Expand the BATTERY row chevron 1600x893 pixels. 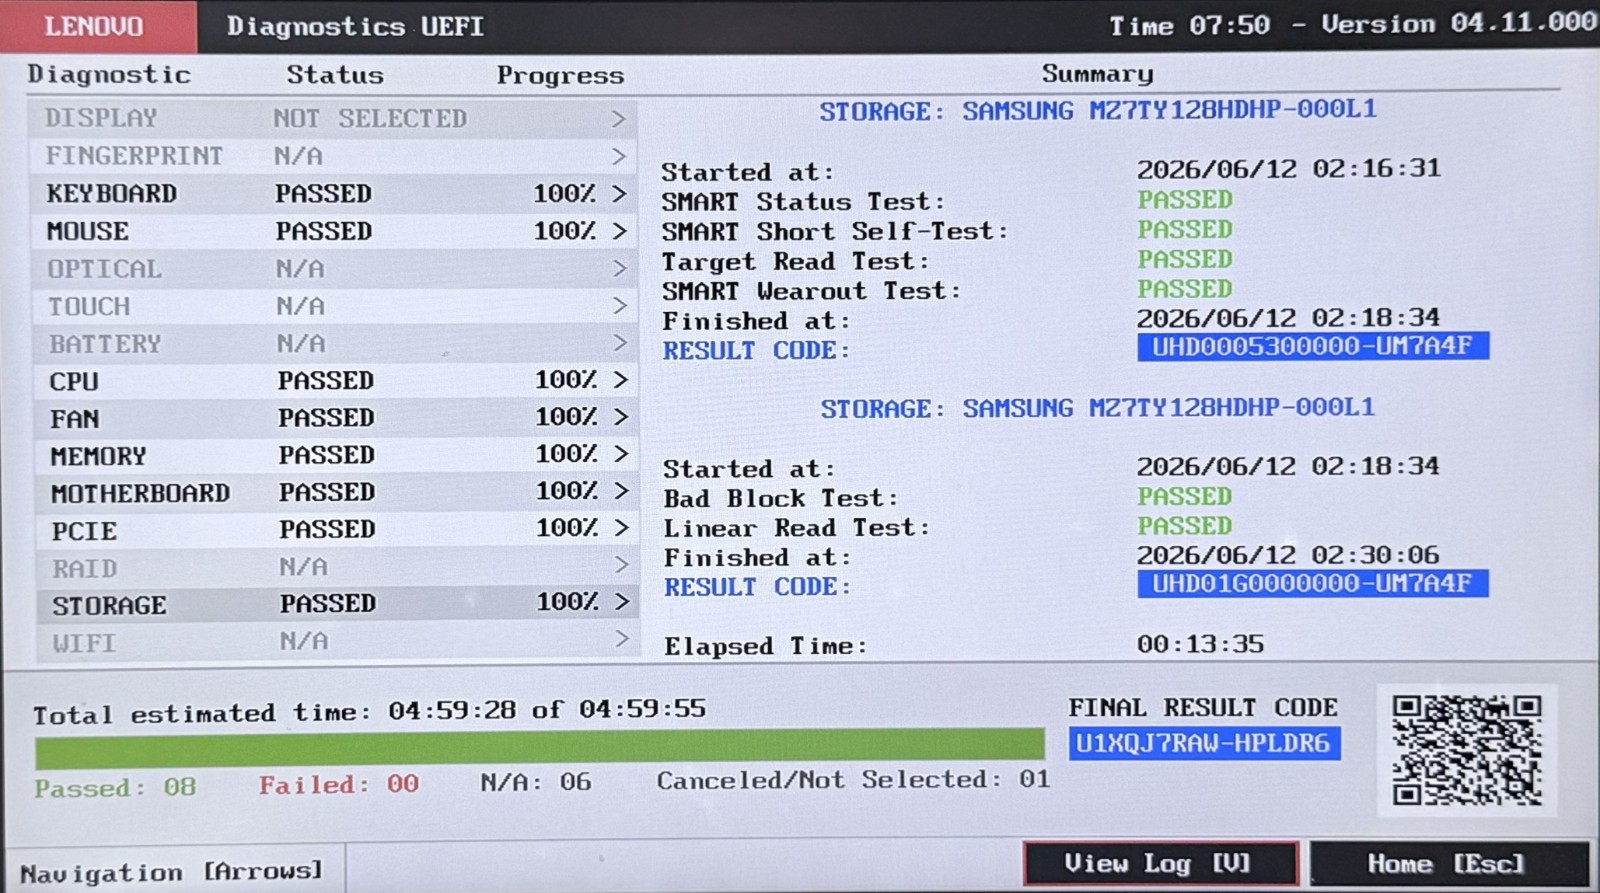click(x=620, y=343)
